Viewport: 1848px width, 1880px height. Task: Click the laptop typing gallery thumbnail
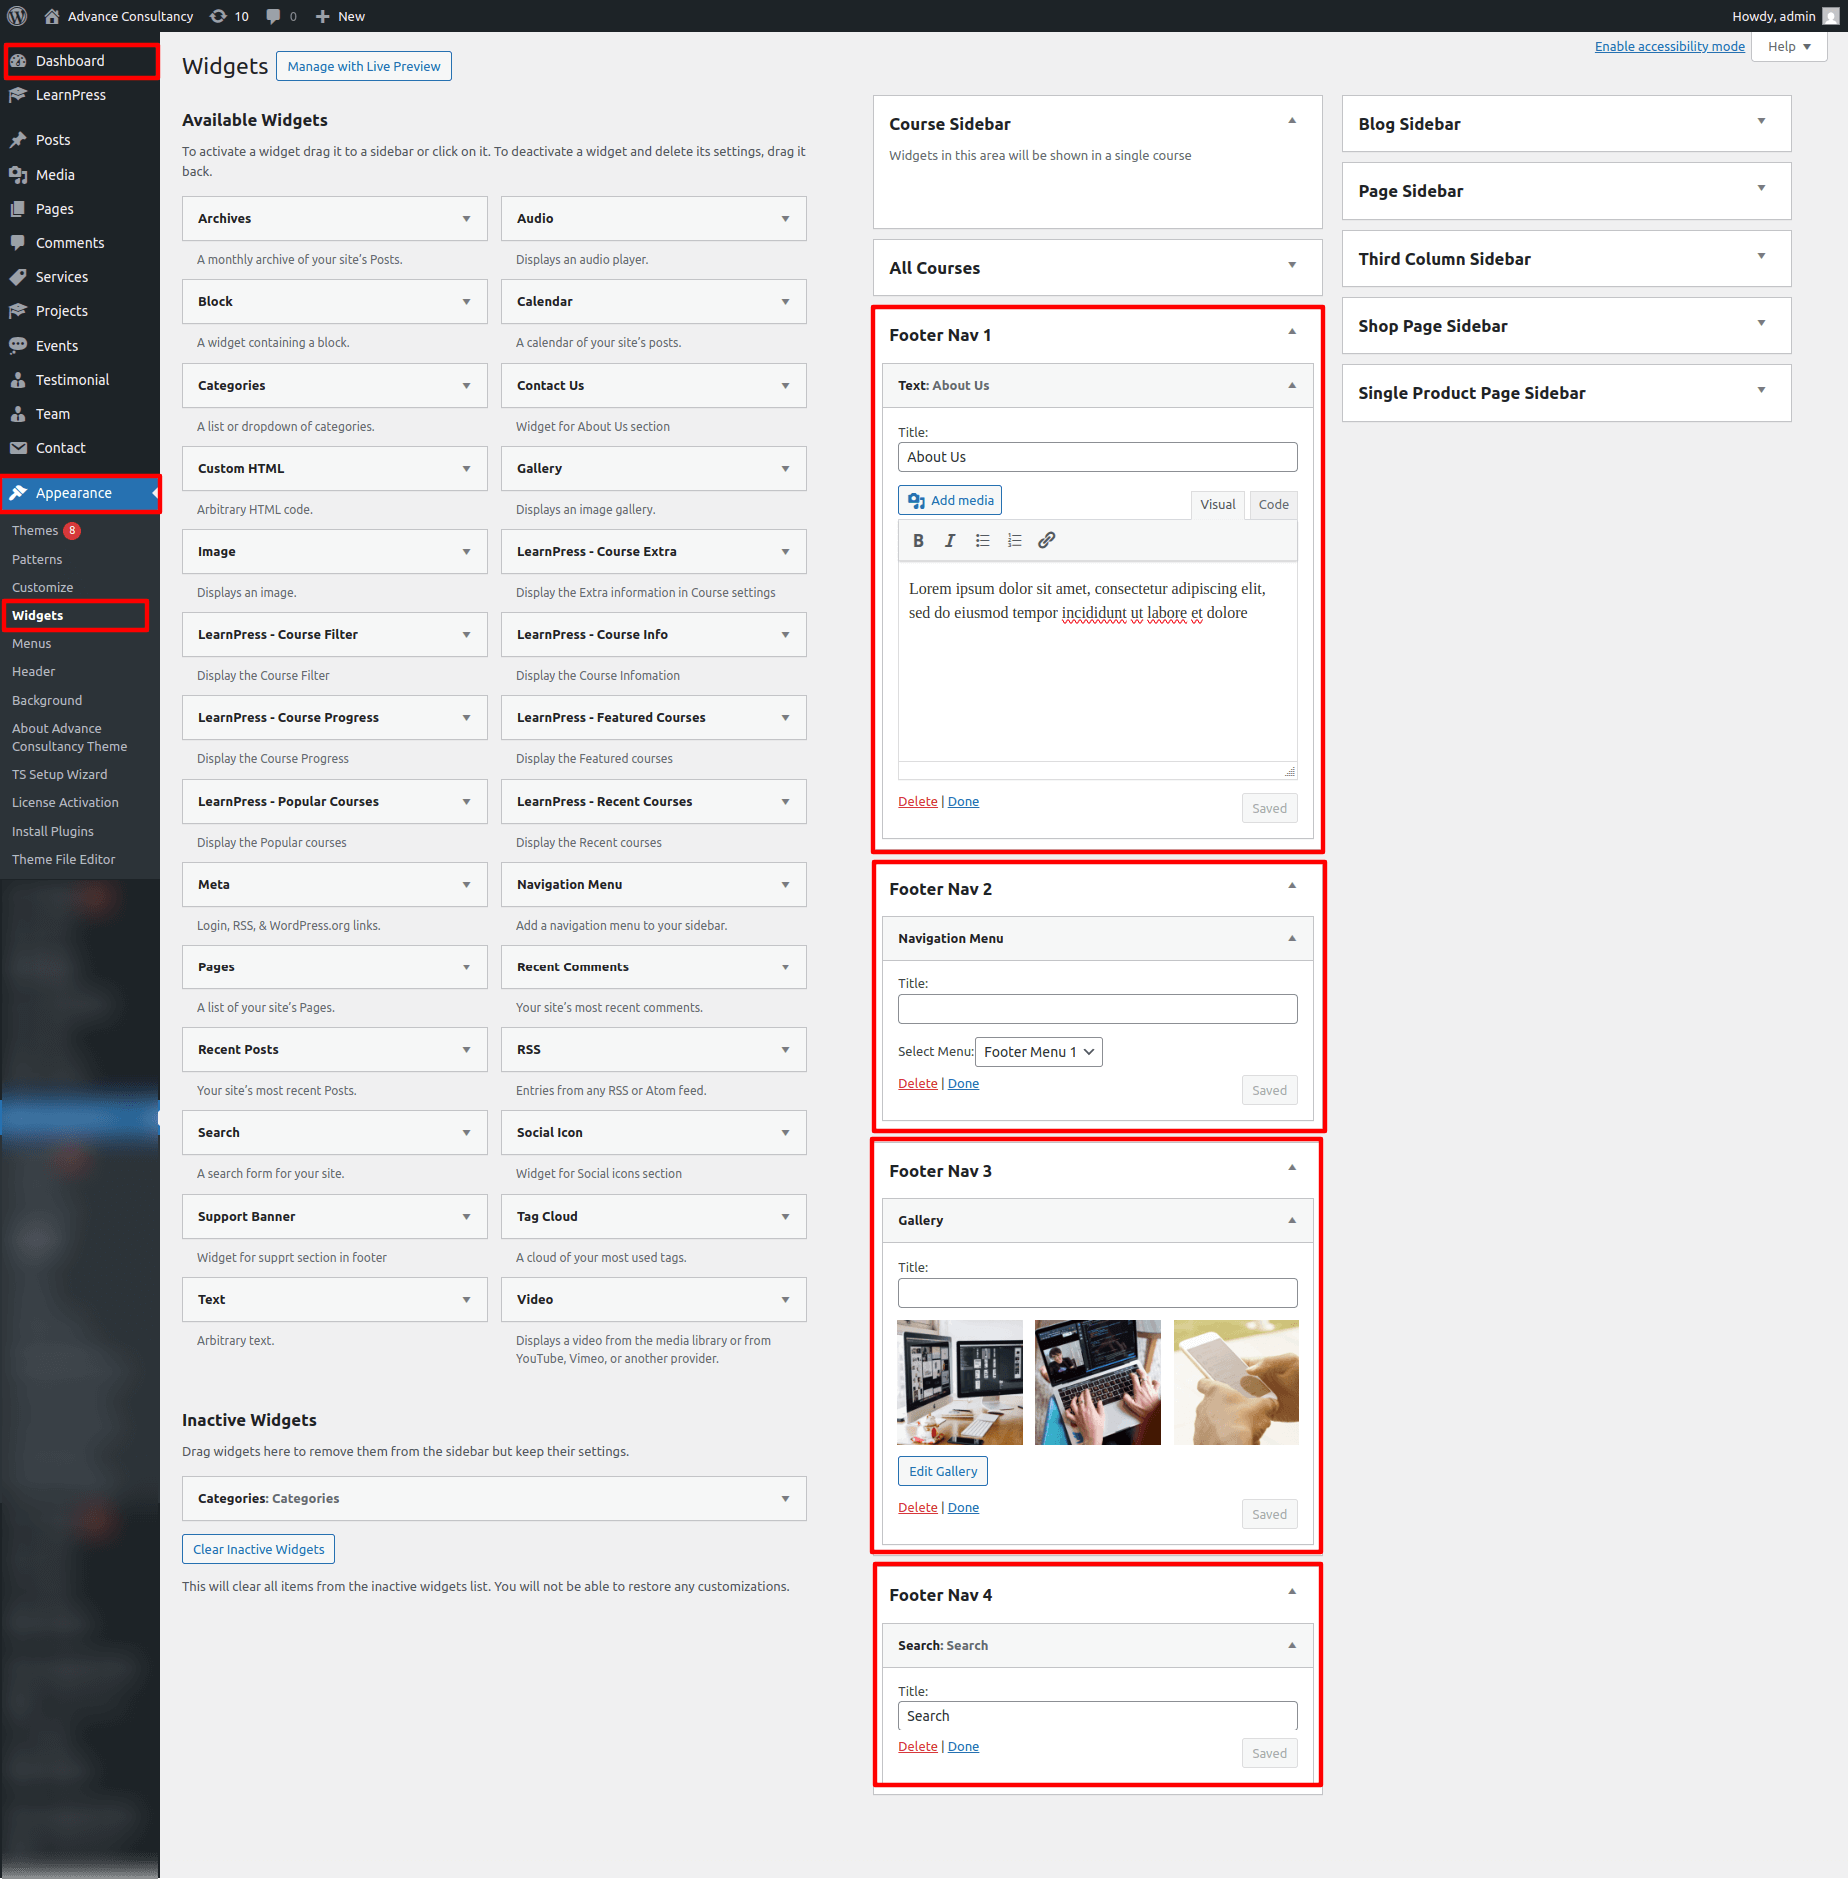coord(1097,1382)
